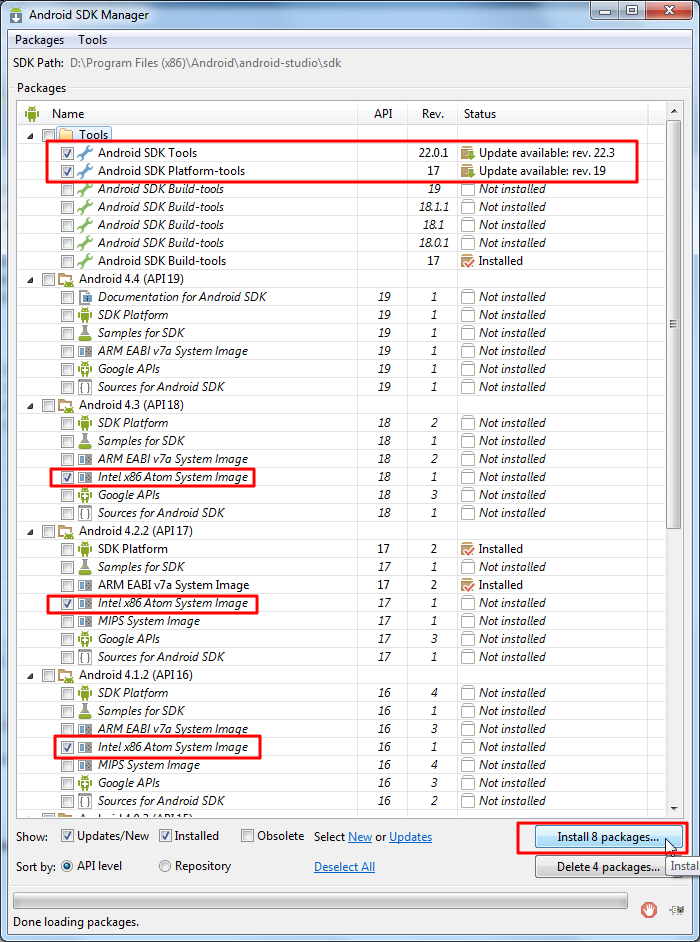
Task: Click Install 8 packages button
Action: (x=608, y=837)
